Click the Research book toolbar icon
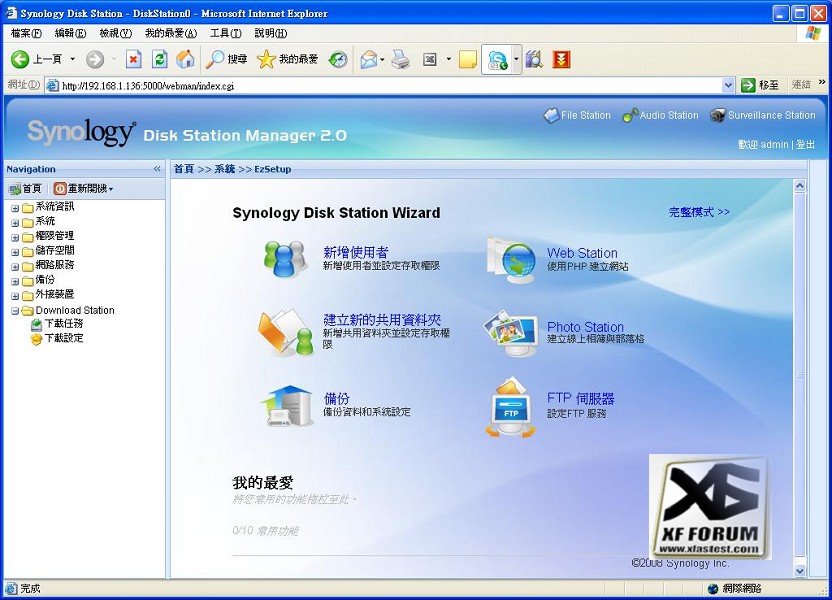The height and width of the screenshot is (600, 832). coord(534,59)
